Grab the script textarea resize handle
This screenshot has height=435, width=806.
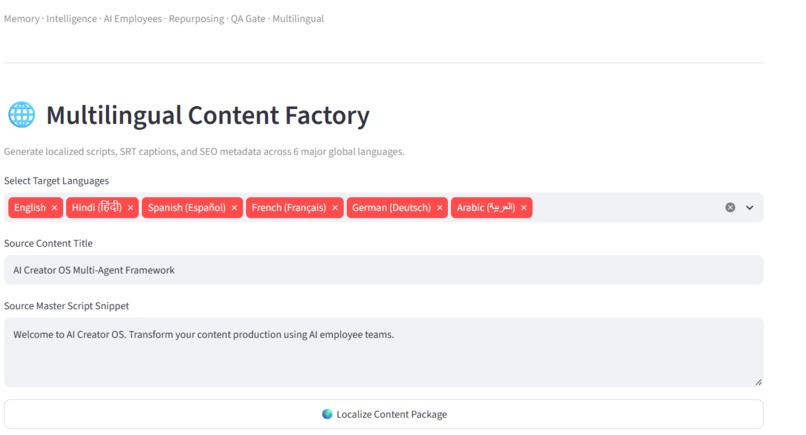tap(758, 382)
